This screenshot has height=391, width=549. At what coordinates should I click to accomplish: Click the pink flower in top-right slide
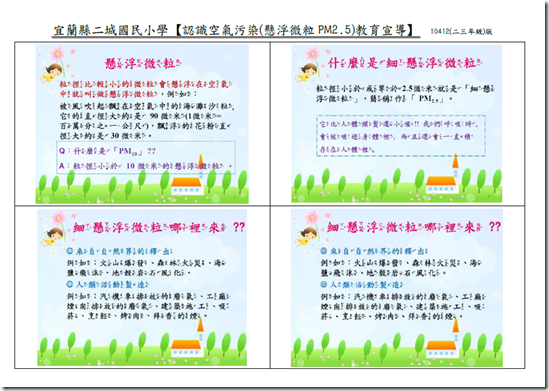point(312,54)
